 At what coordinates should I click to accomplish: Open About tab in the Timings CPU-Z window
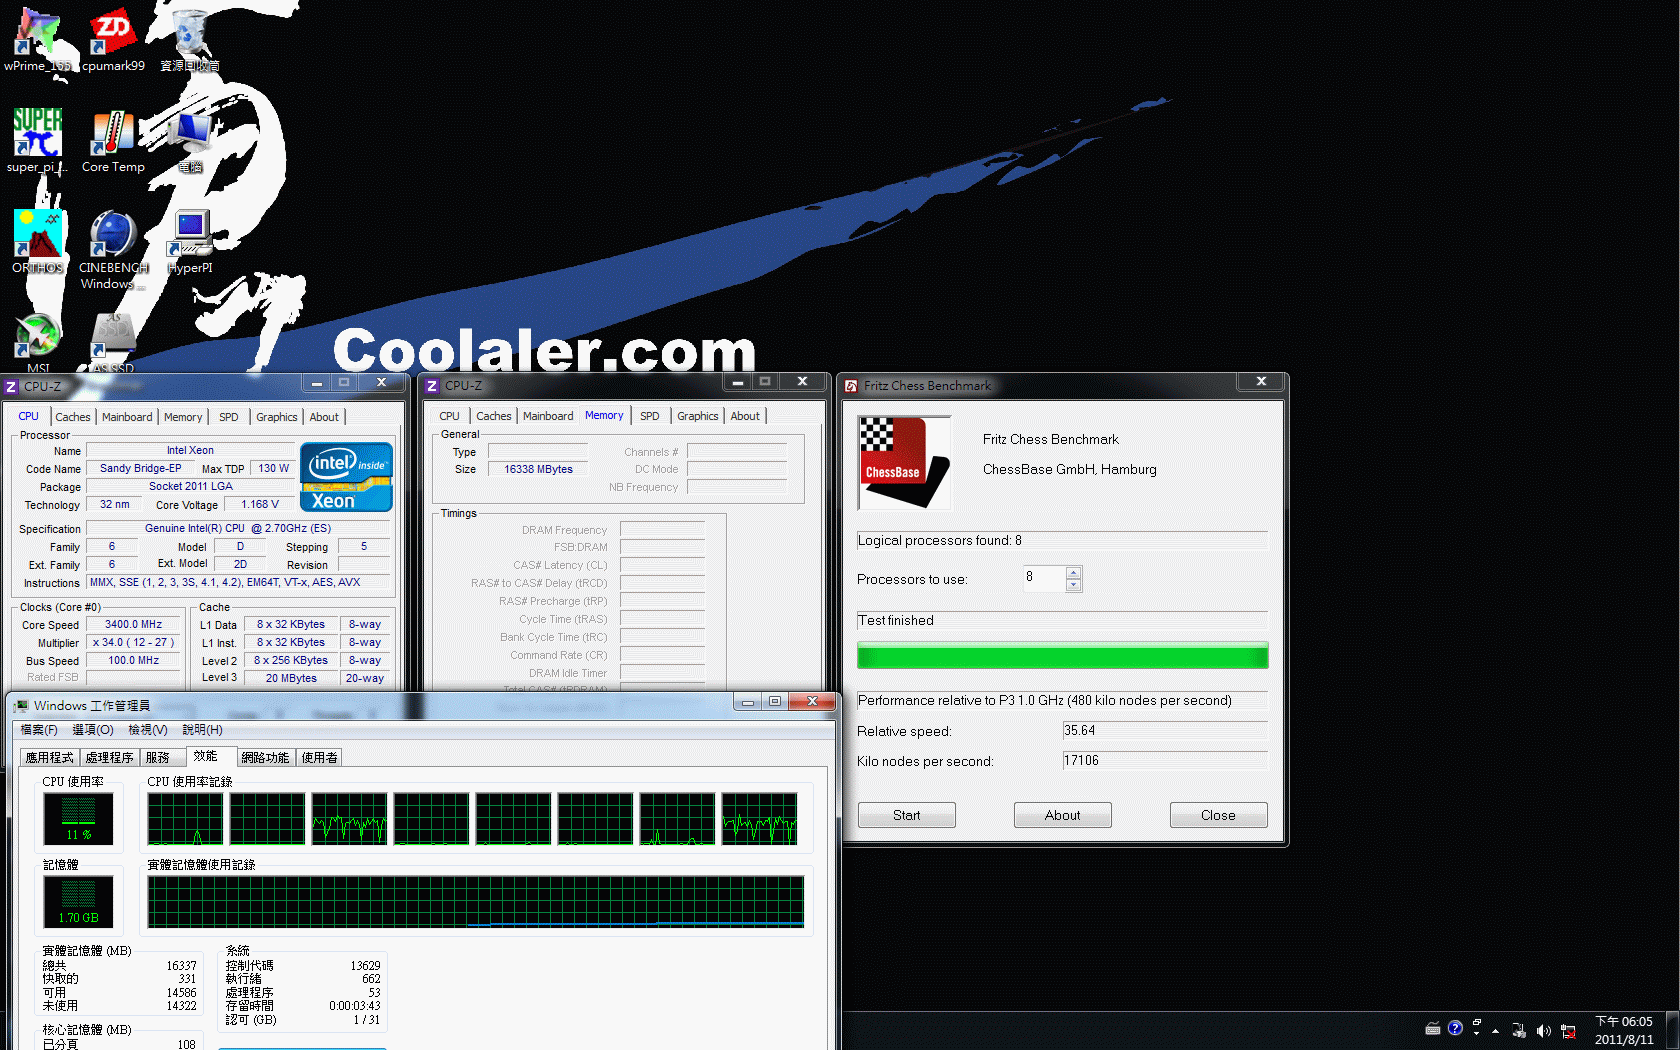(745, 416)
